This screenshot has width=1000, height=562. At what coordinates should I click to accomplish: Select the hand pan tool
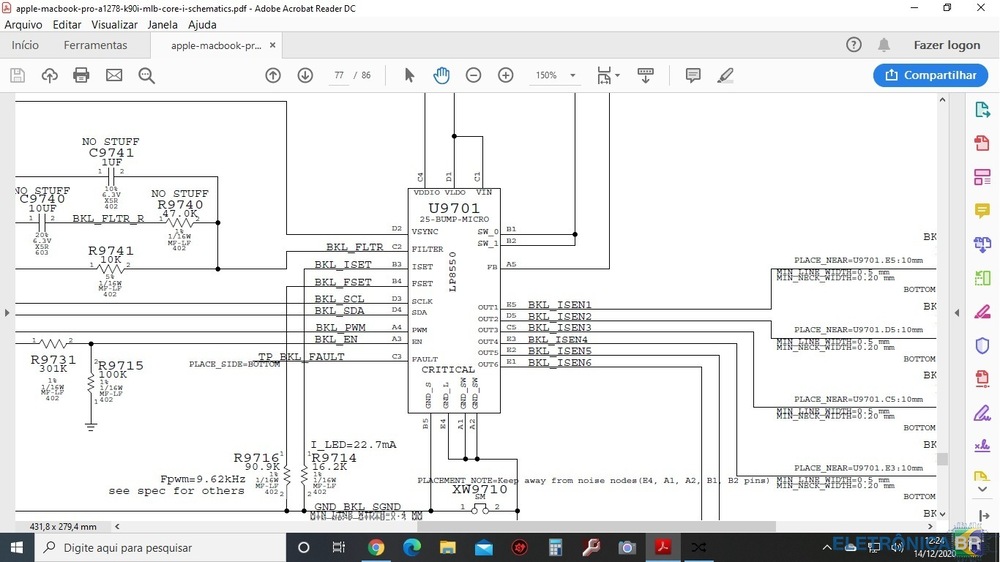441,75
